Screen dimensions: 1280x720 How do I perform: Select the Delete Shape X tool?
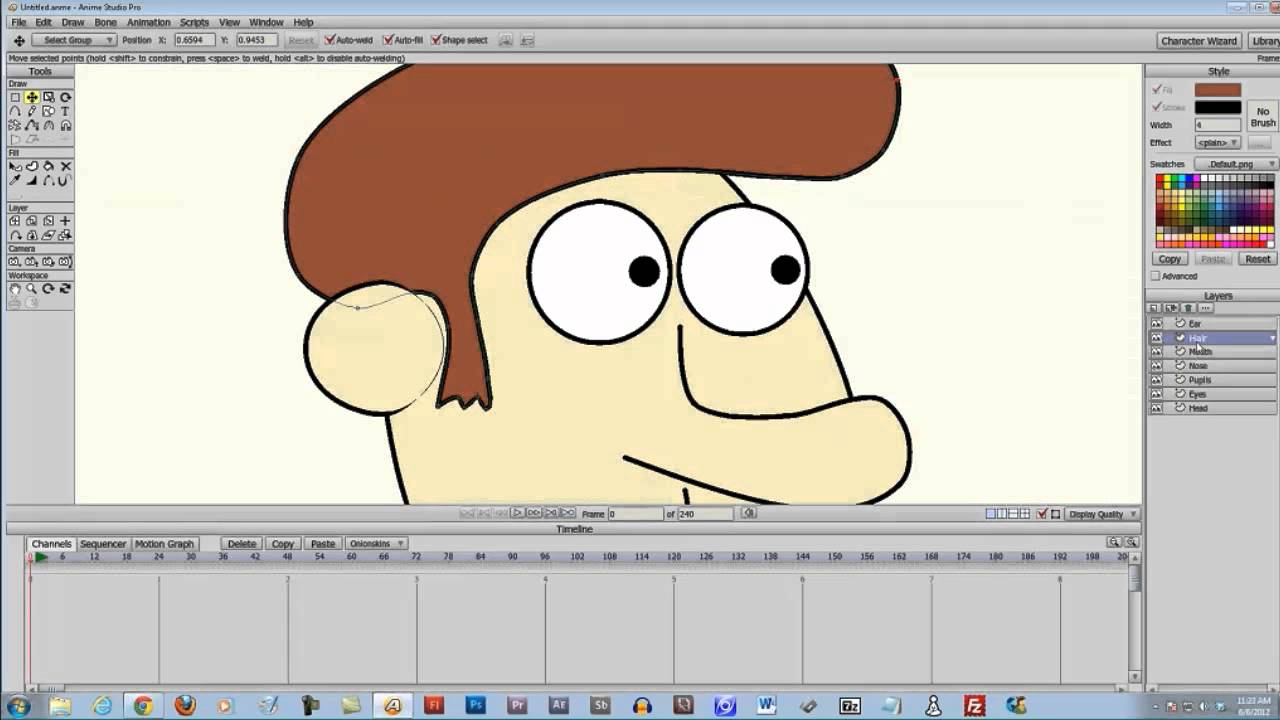(65, 166)
